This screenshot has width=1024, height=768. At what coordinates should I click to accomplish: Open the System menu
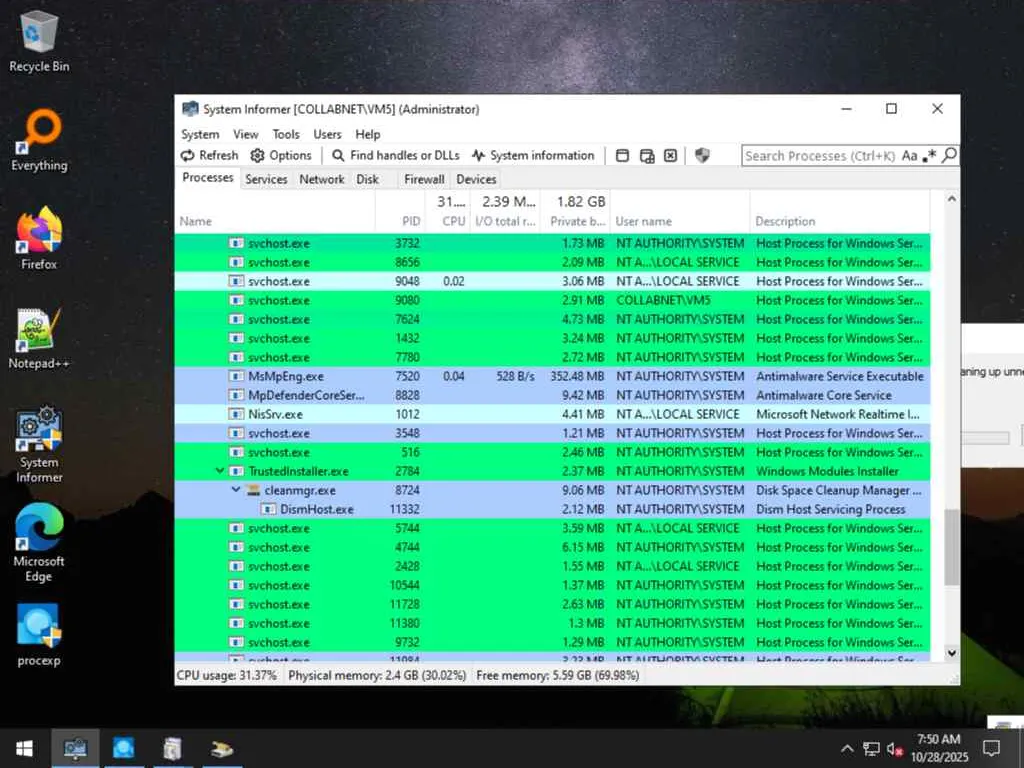click(x=200, y=134)
